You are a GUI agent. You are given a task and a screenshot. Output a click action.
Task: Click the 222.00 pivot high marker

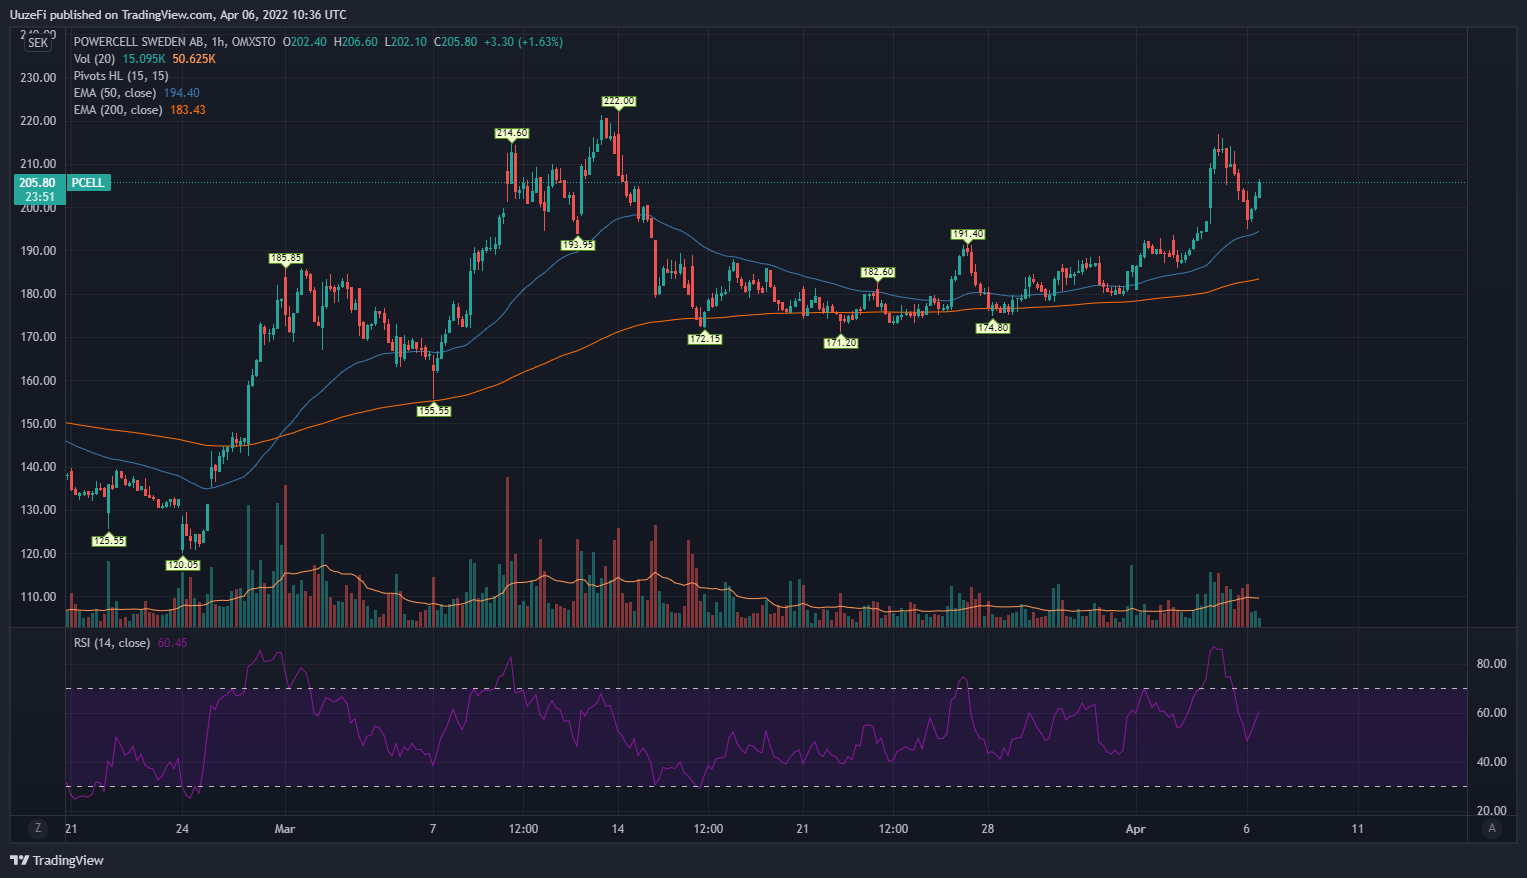(x=618, y=101)
